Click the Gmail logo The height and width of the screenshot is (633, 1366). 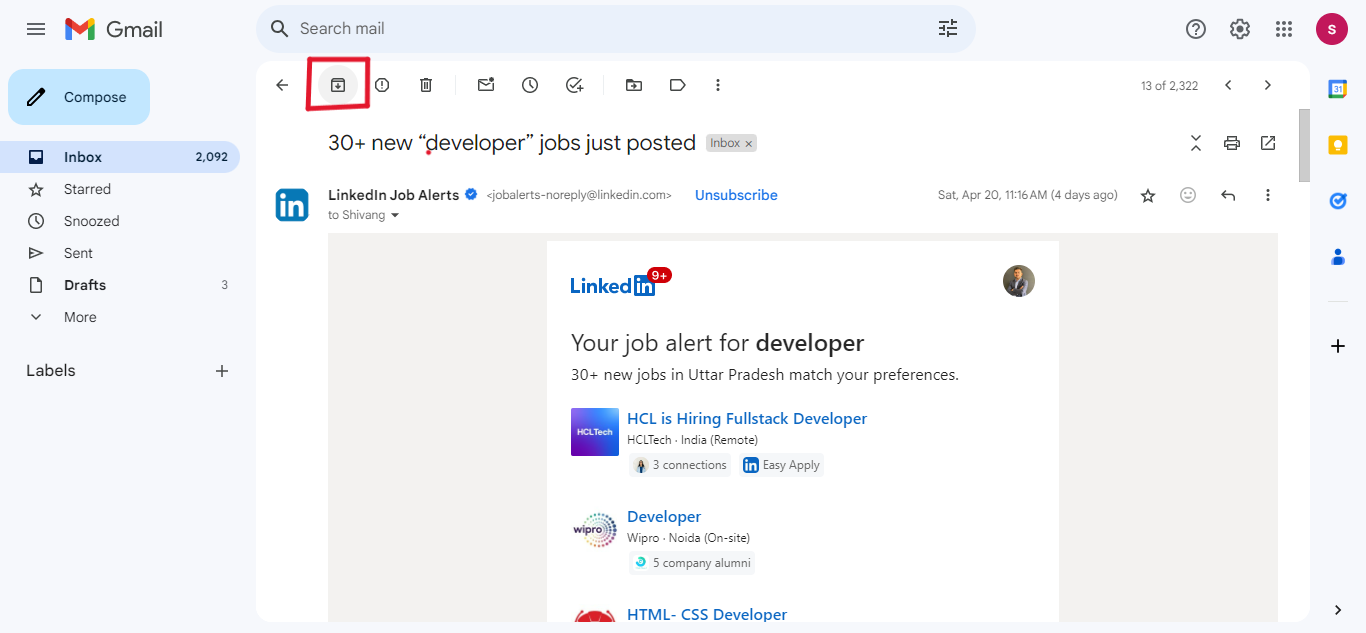pos(114,29)
